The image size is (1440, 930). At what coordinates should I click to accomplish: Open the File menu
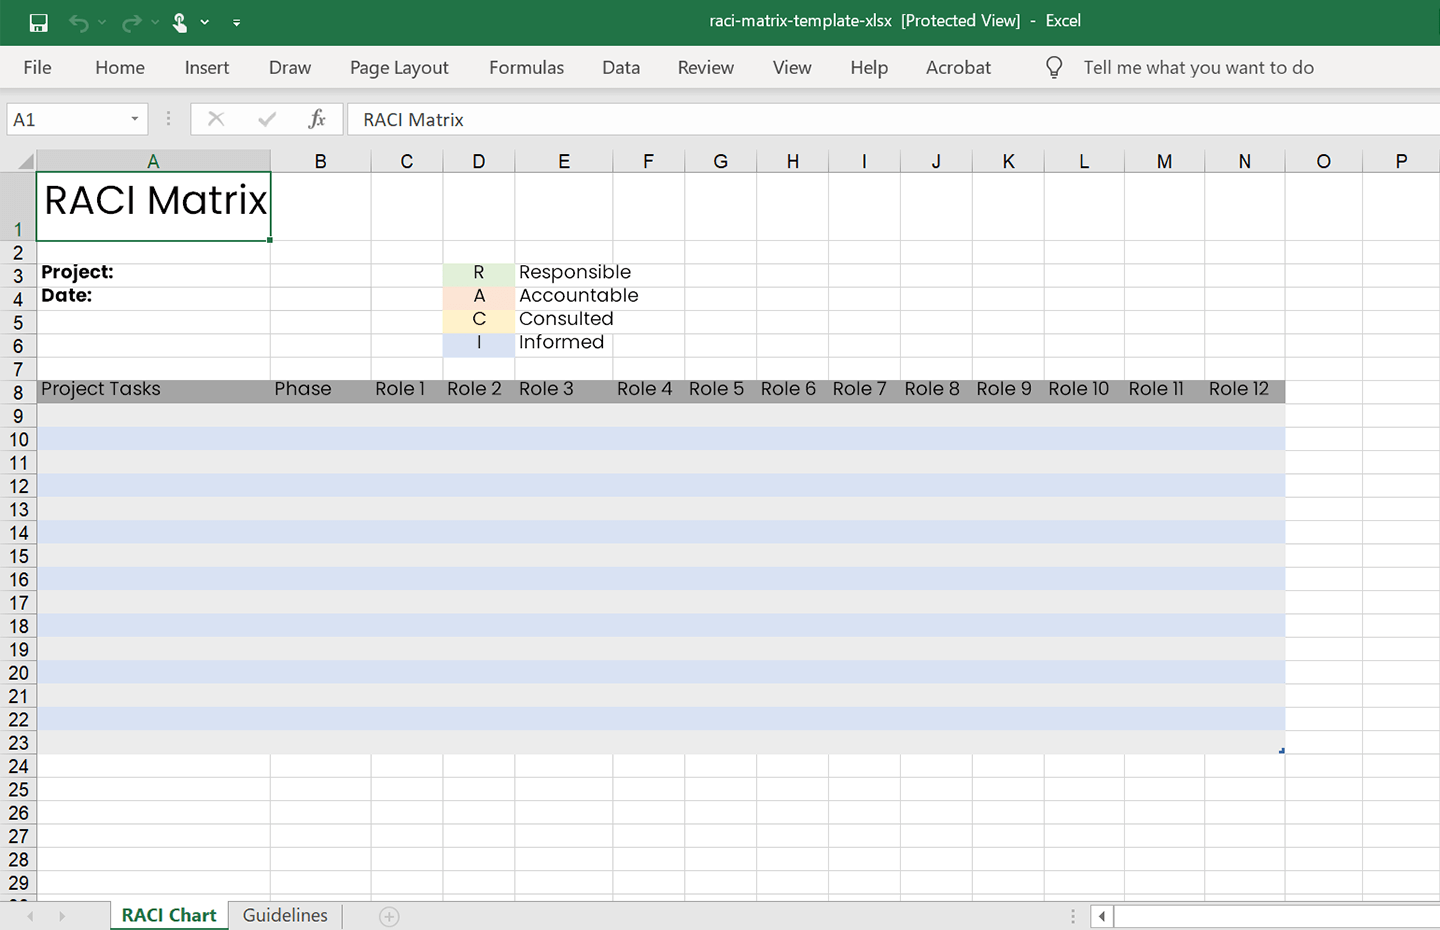click(37, 67)
